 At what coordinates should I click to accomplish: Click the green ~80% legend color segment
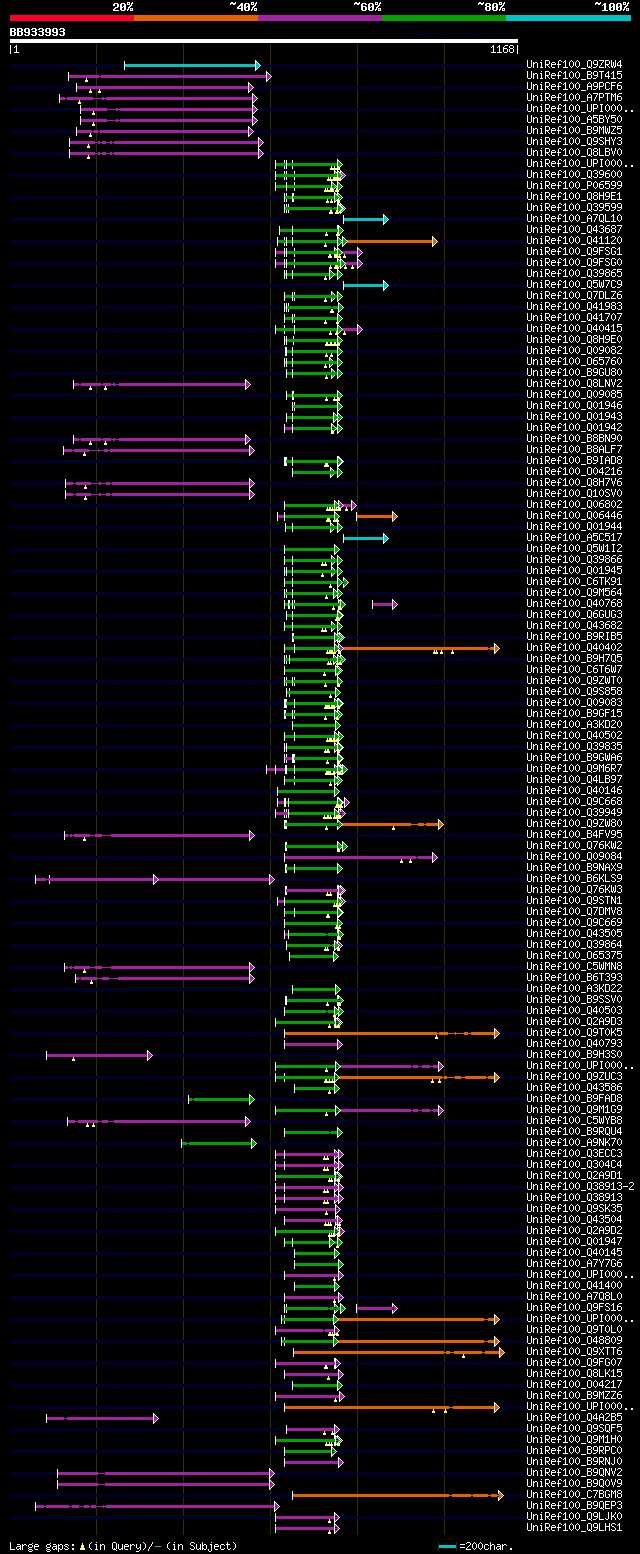tap(444, 18)
